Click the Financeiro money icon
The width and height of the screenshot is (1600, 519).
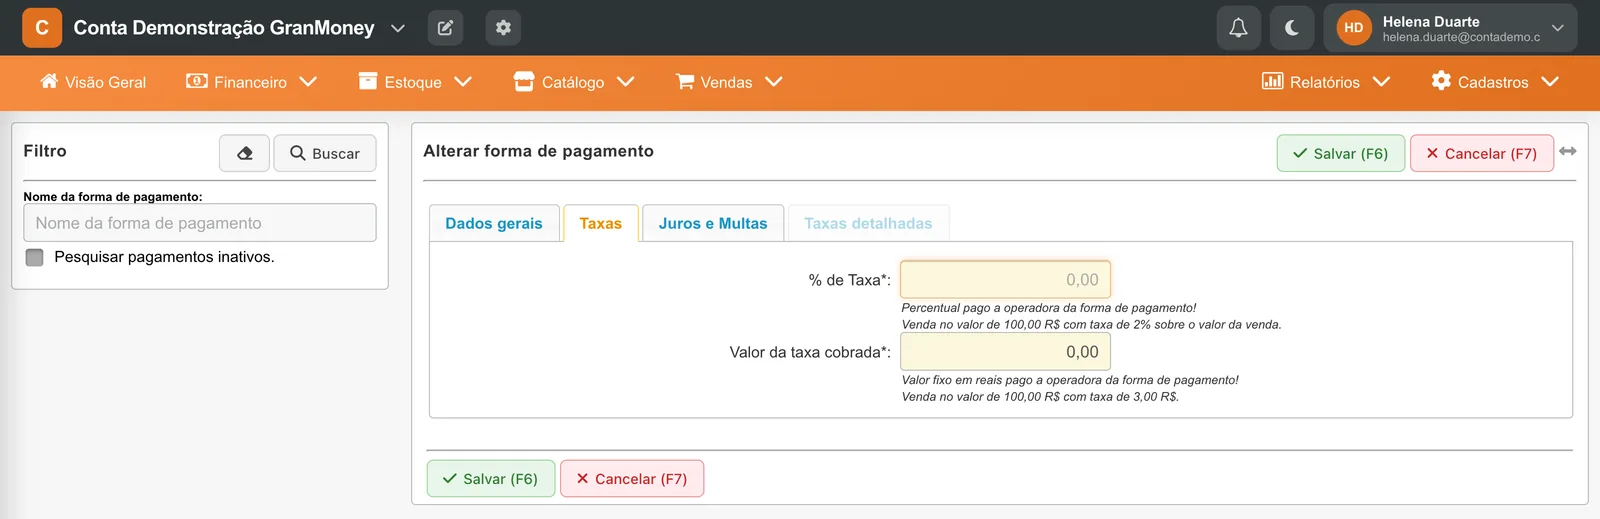[x=197, y=81]
